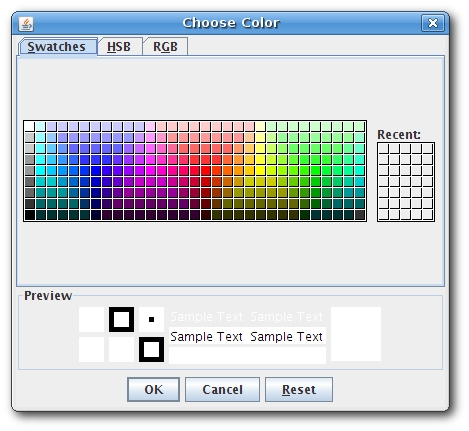This screenshot has width=469, height=431.
Task: Choose the pure blue swatch
Action: click(x=96, y=170)
